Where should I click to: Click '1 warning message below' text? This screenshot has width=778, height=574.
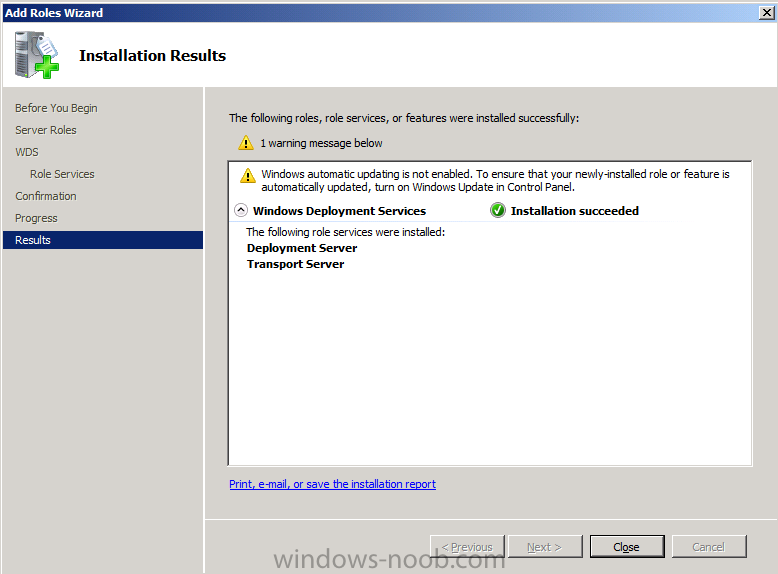[321, 143]
